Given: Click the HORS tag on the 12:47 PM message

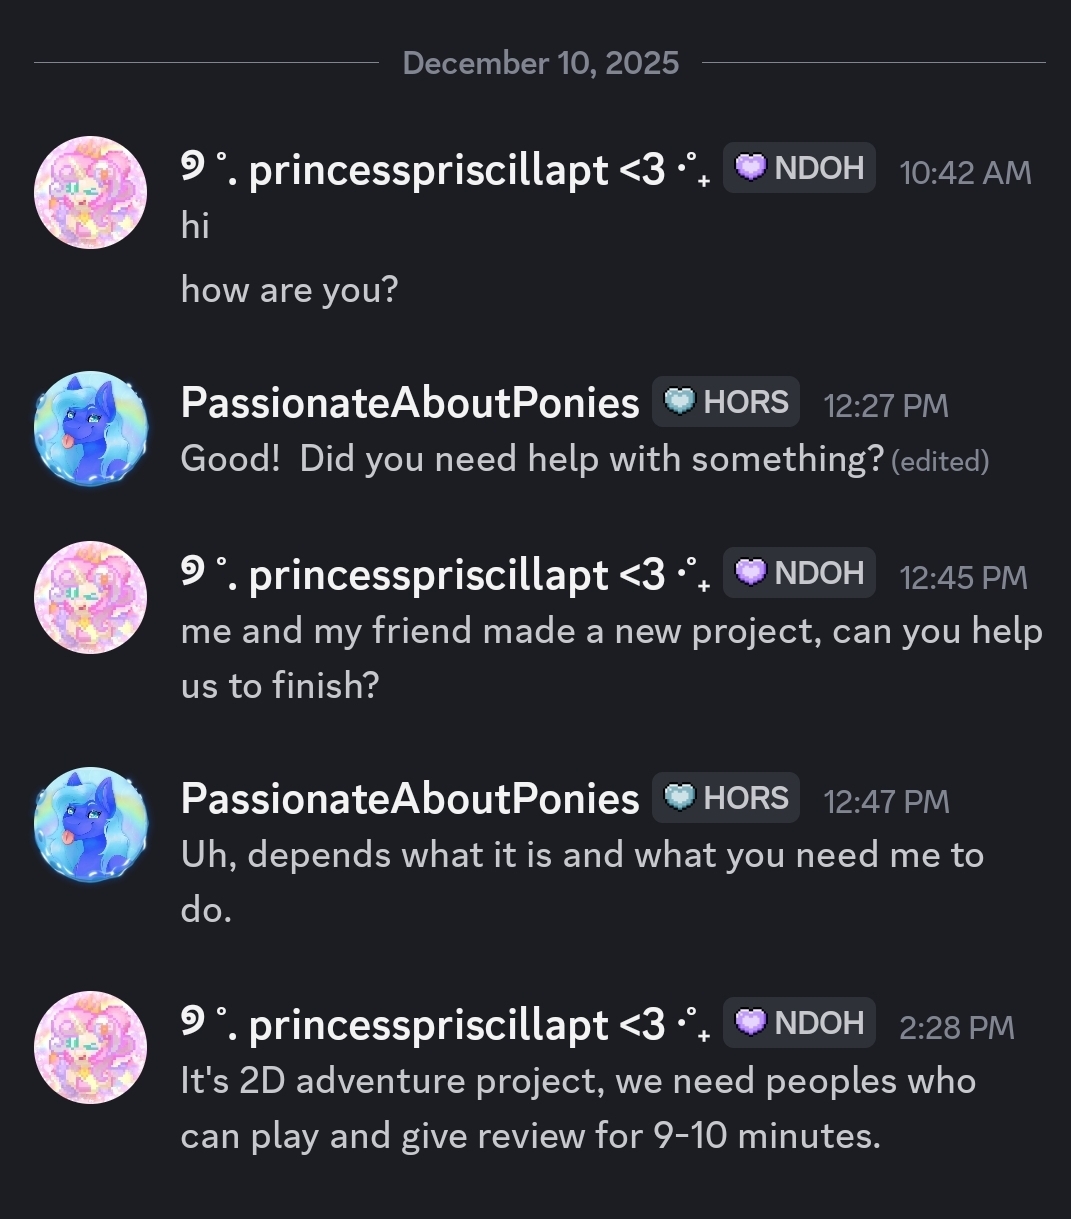Looking at the screenshot, I should [726, 798].
